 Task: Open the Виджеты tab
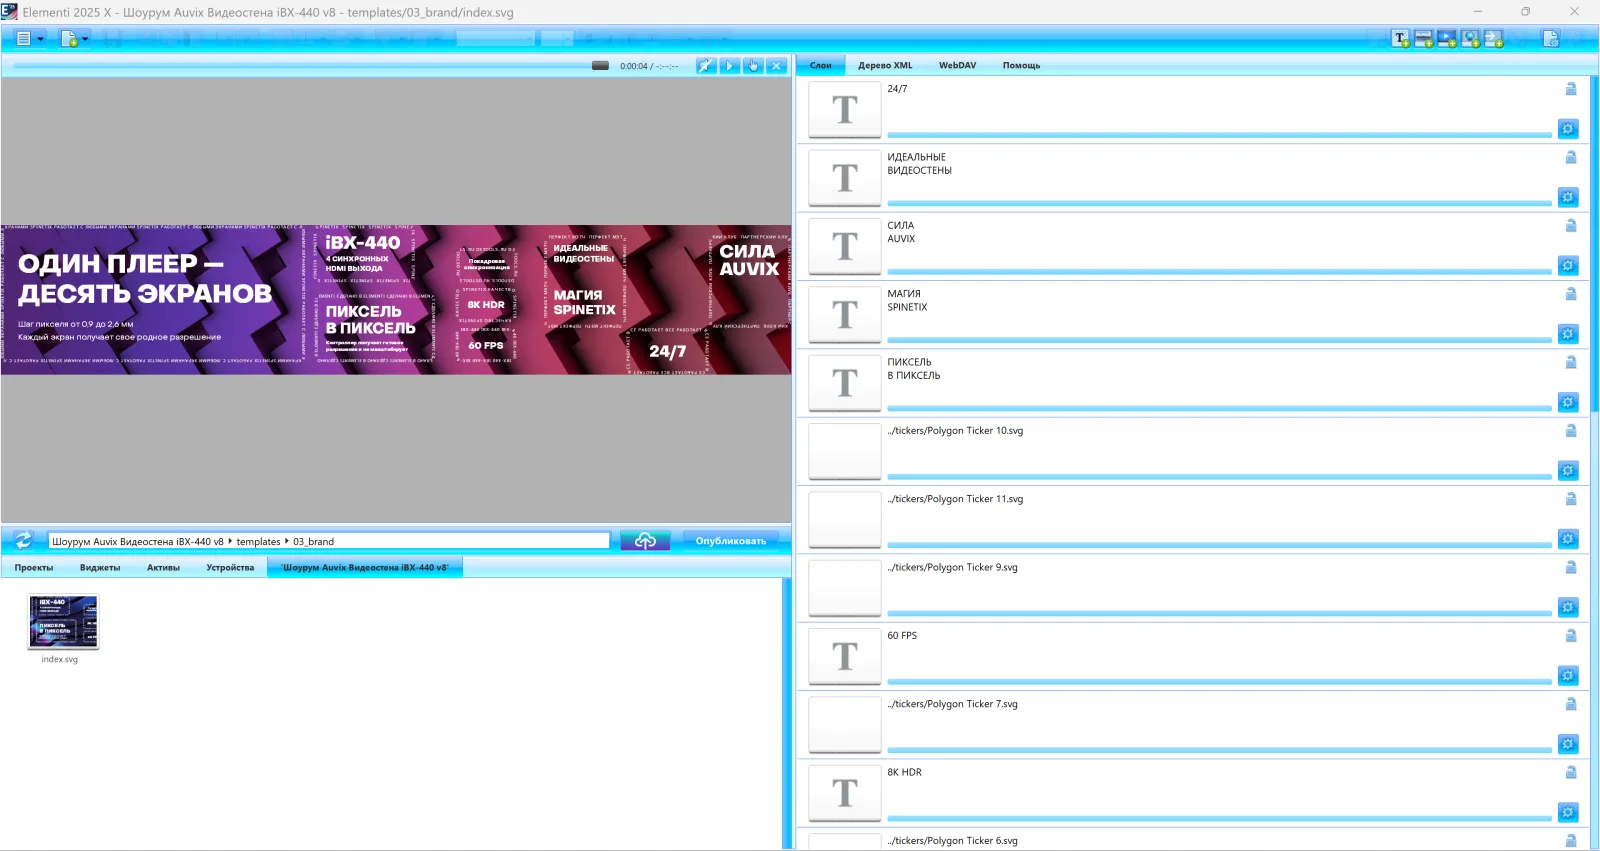(x=100, y=567)
